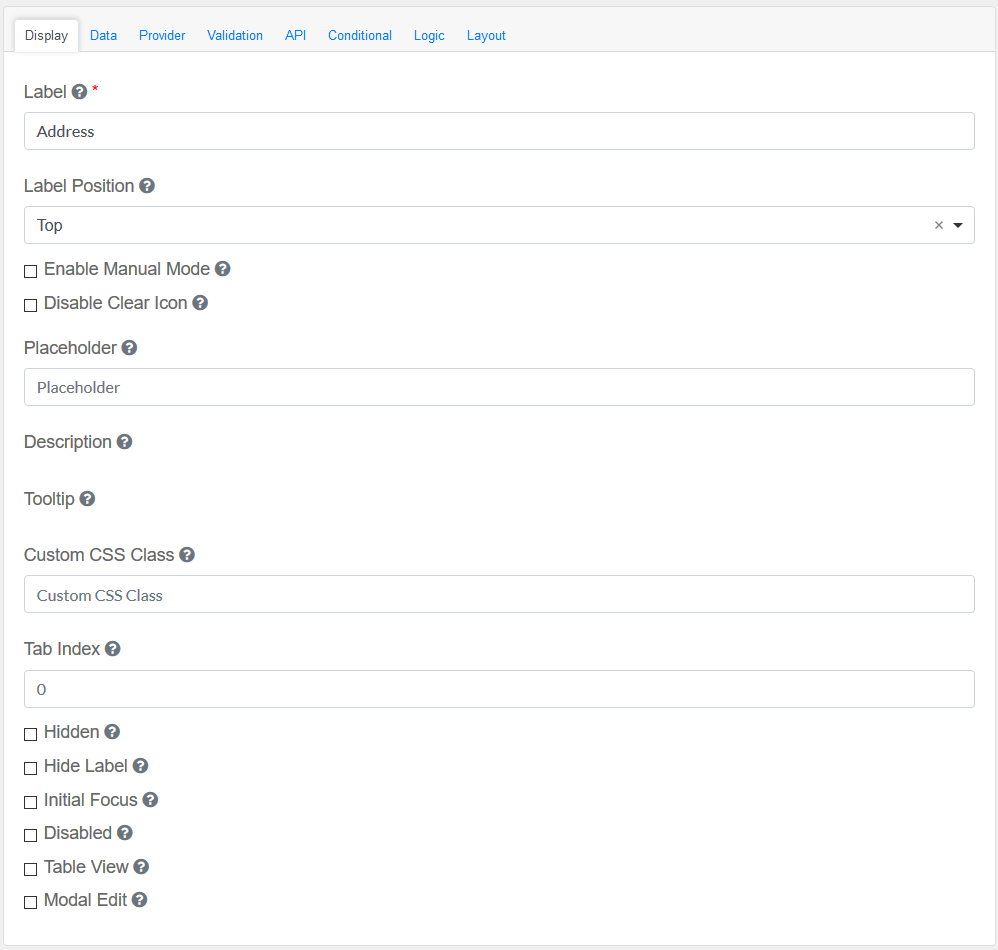Click the Custom CSS Class help icon
This screenshot has width=998, height=950.
pos(187,555)
